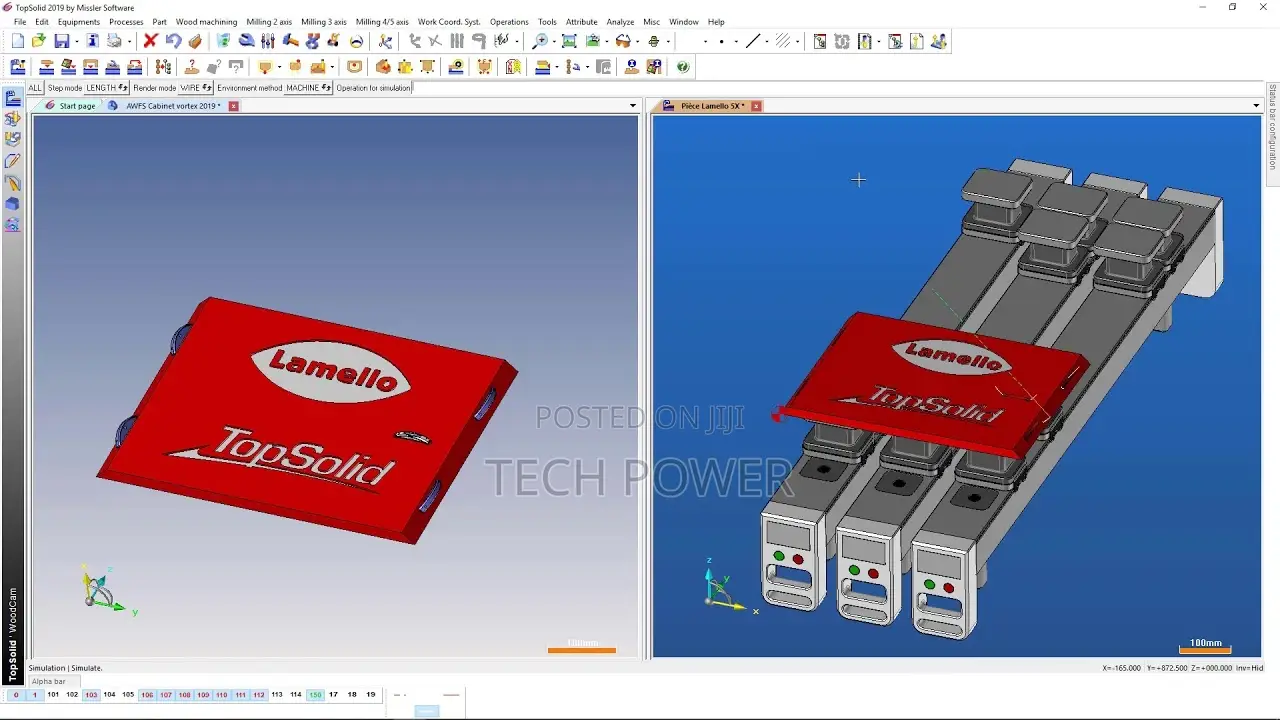
Task: Open a file with the folder icon
Action: tap(38, 41)
